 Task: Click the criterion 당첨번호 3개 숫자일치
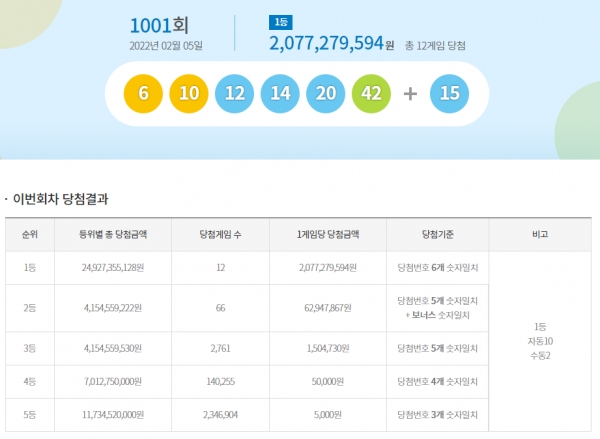pyautogui.click(x=438, y=415)
